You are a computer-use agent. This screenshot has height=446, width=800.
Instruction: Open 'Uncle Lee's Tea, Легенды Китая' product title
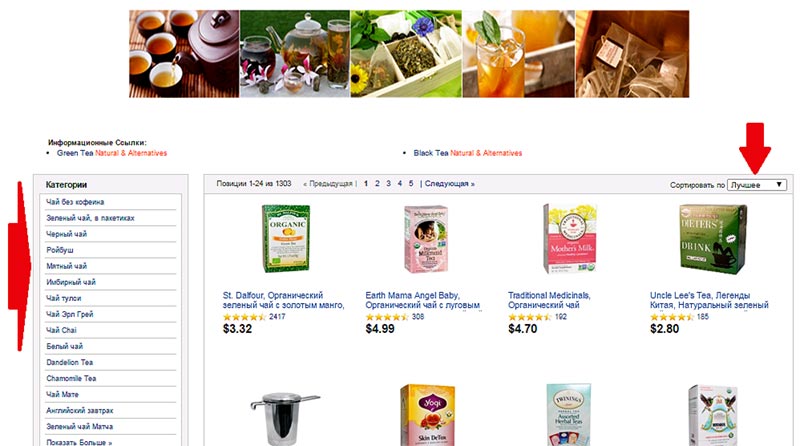point(709,300)
